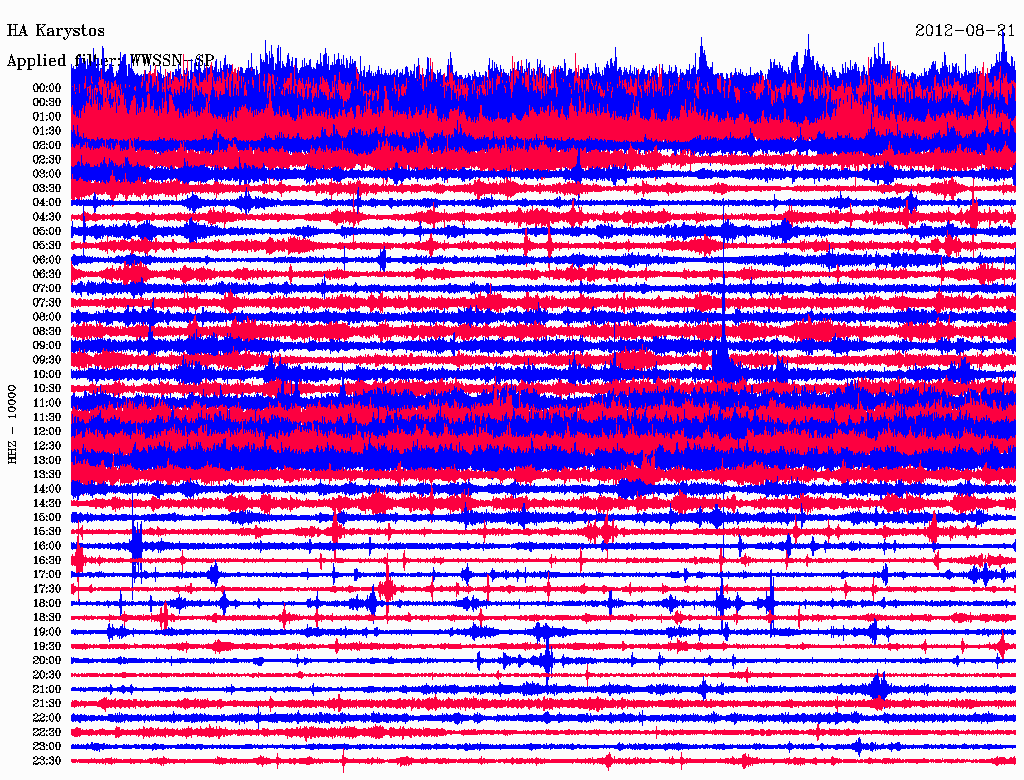Select the 05:00 time label
Screen dimensions: 1024x780
coord(46,231)
